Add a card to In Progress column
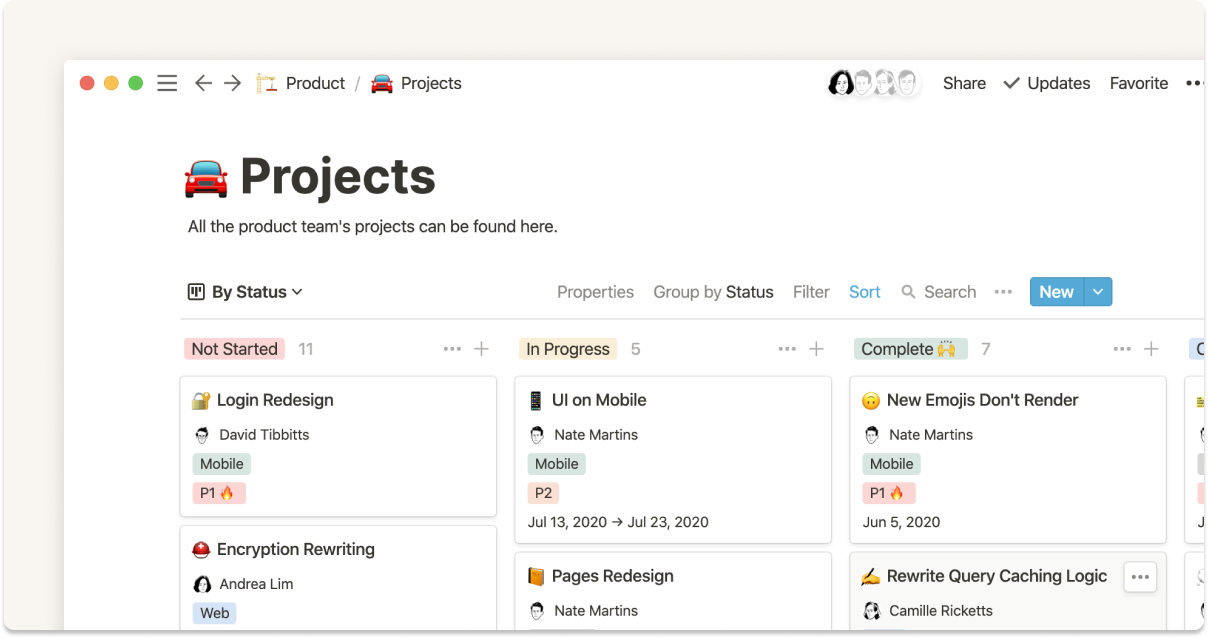1208x638 pixels. tap(816, 349)
